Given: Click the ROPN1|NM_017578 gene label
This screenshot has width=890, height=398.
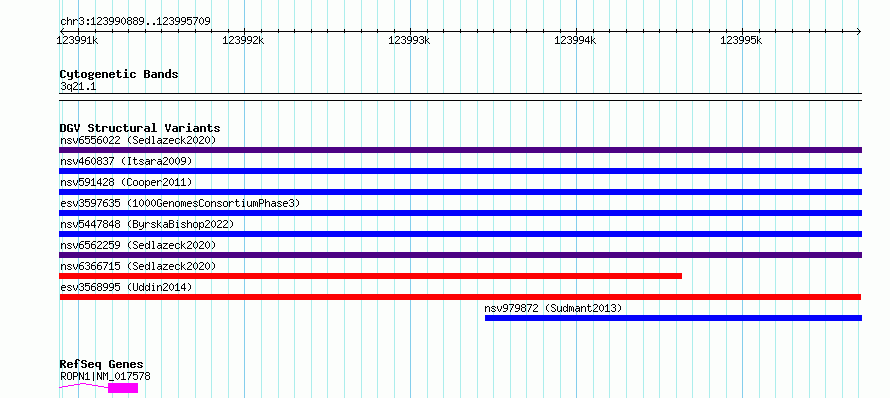Looking at the screenshot, I should (x=105, y=376).
